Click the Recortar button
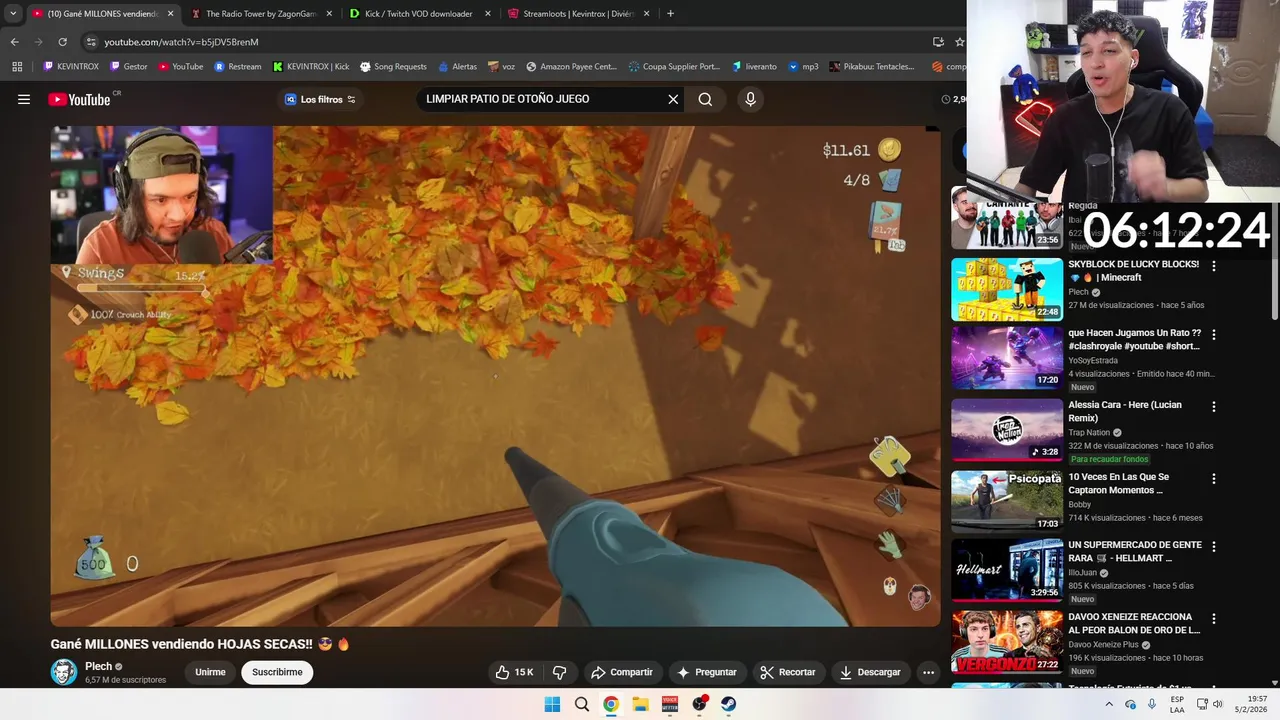This screenshot has width=1280, height=720. click(787, 672)
